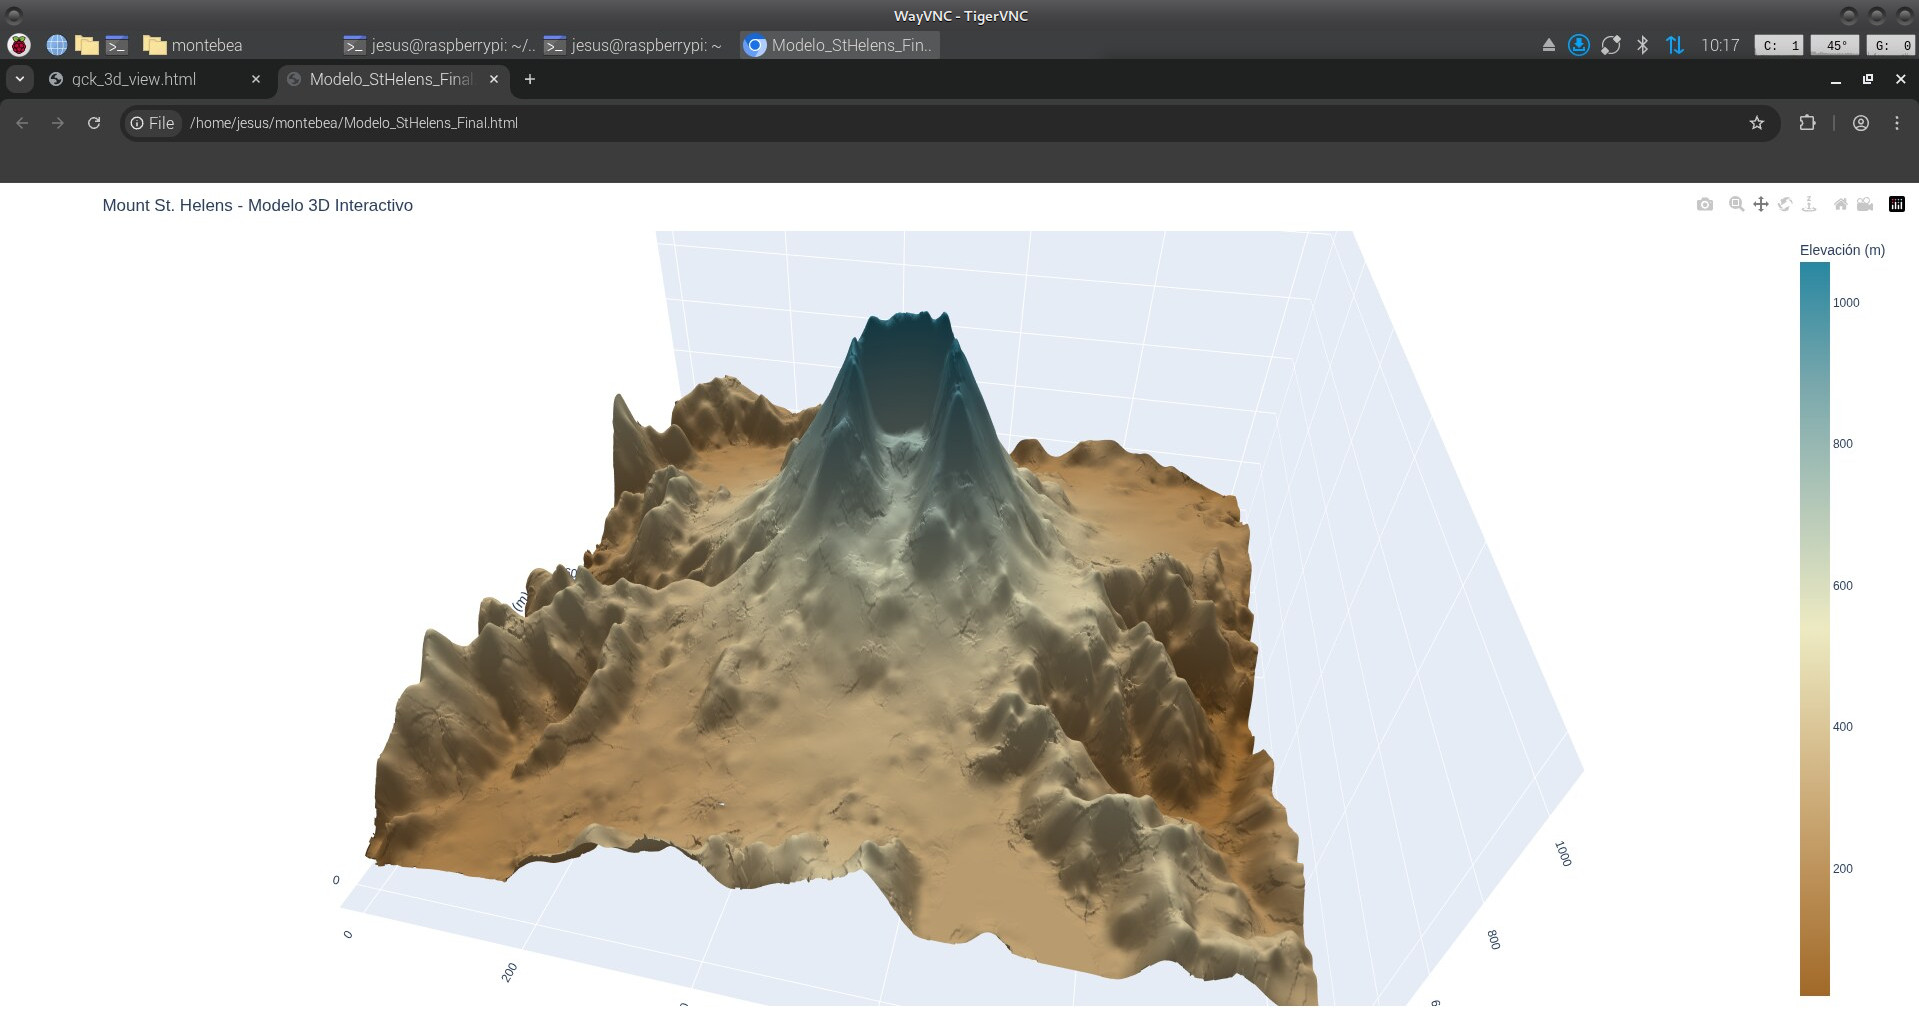The height and width of the screenshot is (1029, 1919).
Task: Reload the current page
Action: (94, 123)
